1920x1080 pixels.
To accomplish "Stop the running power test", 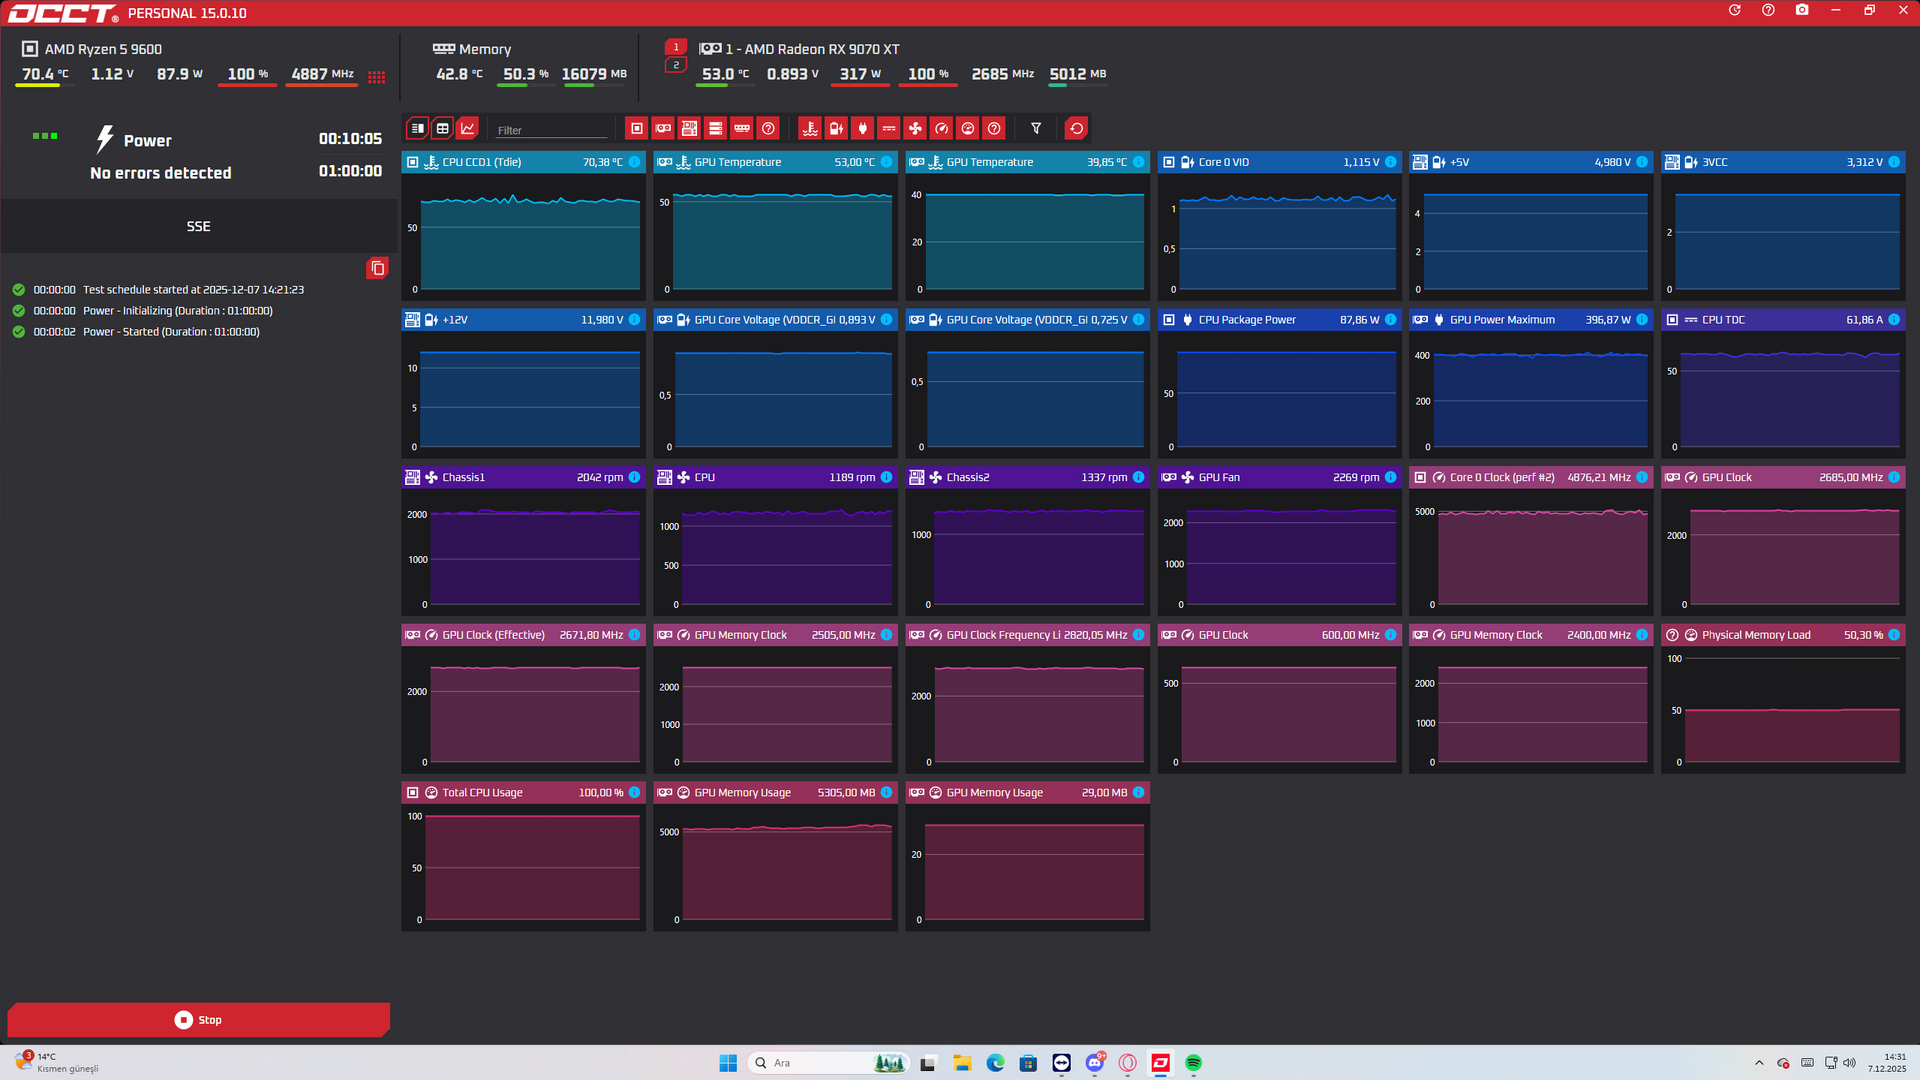I will pos(198,1020).
